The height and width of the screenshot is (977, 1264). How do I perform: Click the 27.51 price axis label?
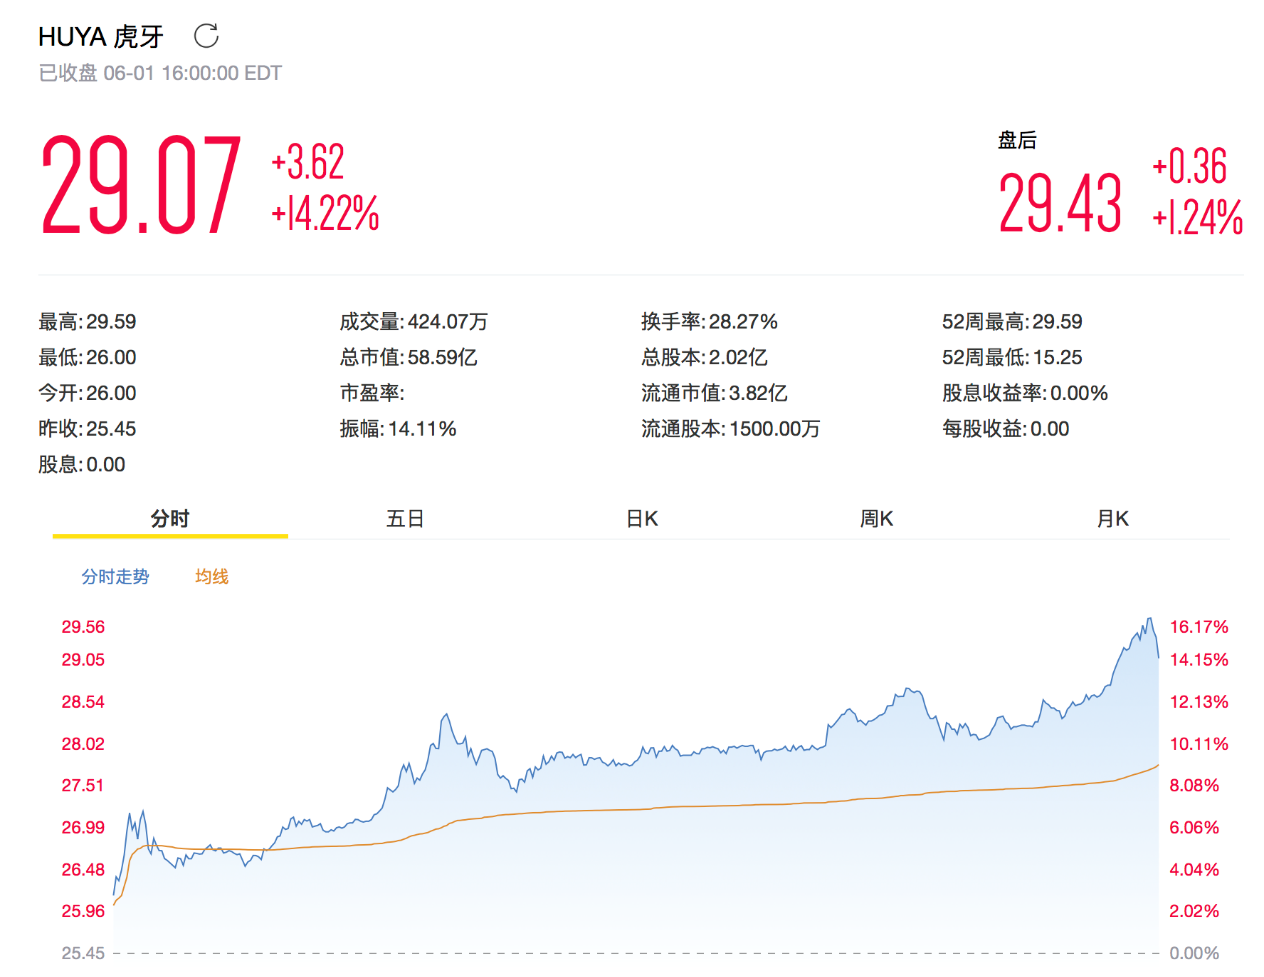click(83, 786)
